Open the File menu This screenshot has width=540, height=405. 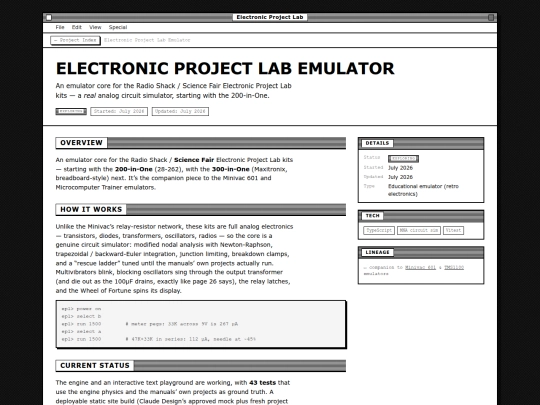pyautogui.click(x=60, y=27)
